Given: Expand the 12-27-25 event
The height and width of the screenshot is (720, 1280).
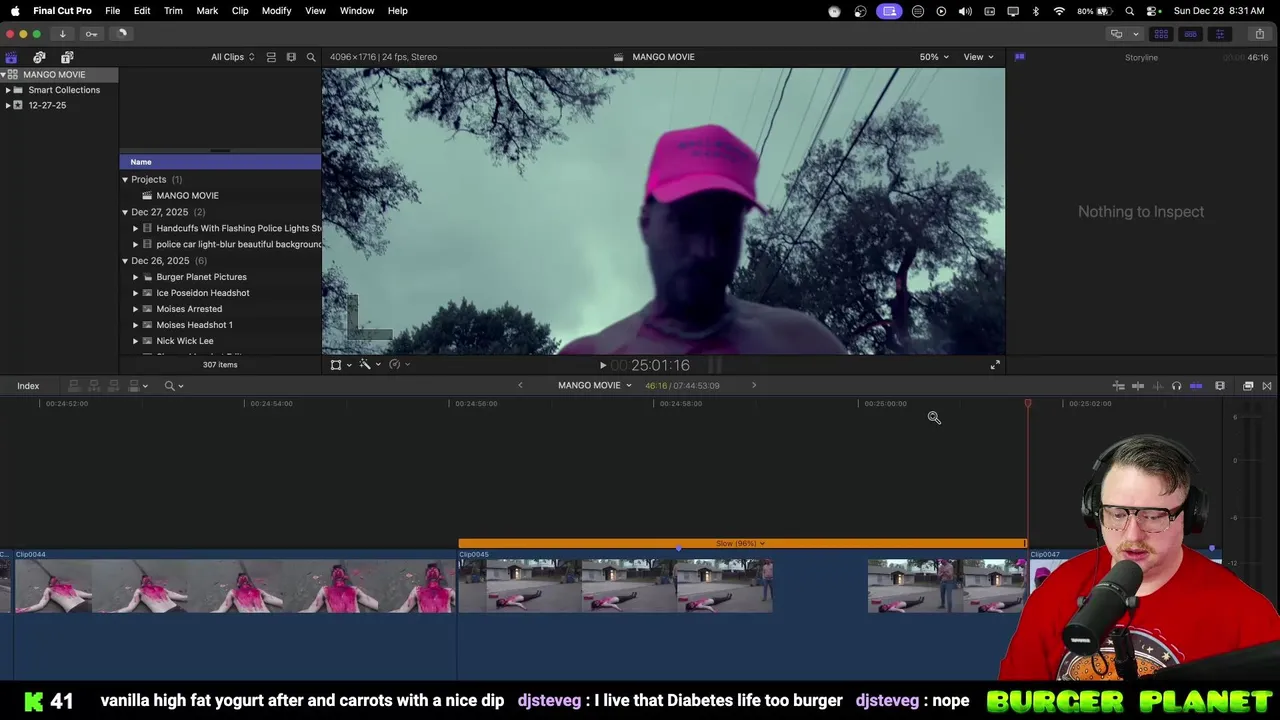Looking at the screenshot, I should click(8, 105).
